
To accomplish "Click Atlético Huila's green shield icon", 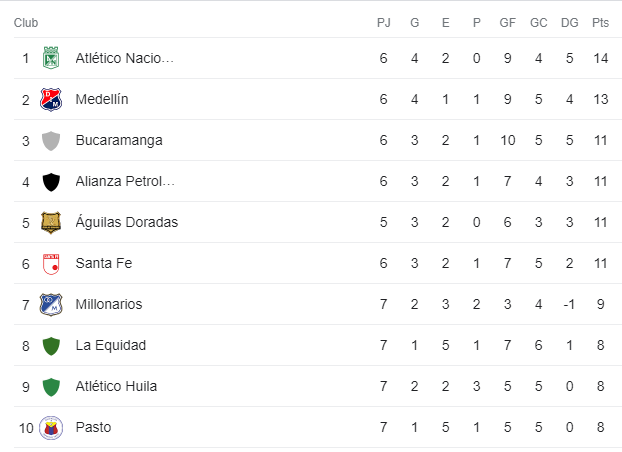I will click(x=51, y=387).
